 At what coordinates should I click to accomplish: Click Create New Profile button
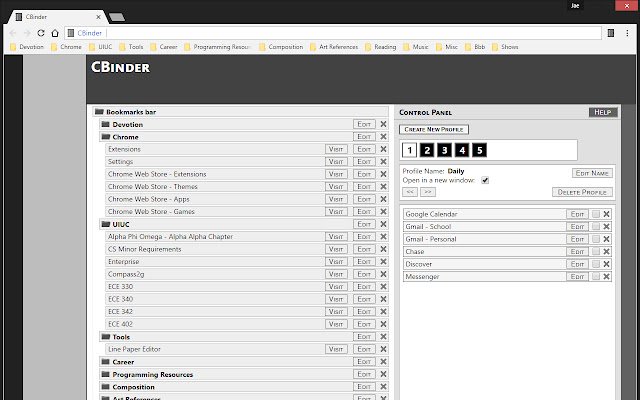point(434,129)
